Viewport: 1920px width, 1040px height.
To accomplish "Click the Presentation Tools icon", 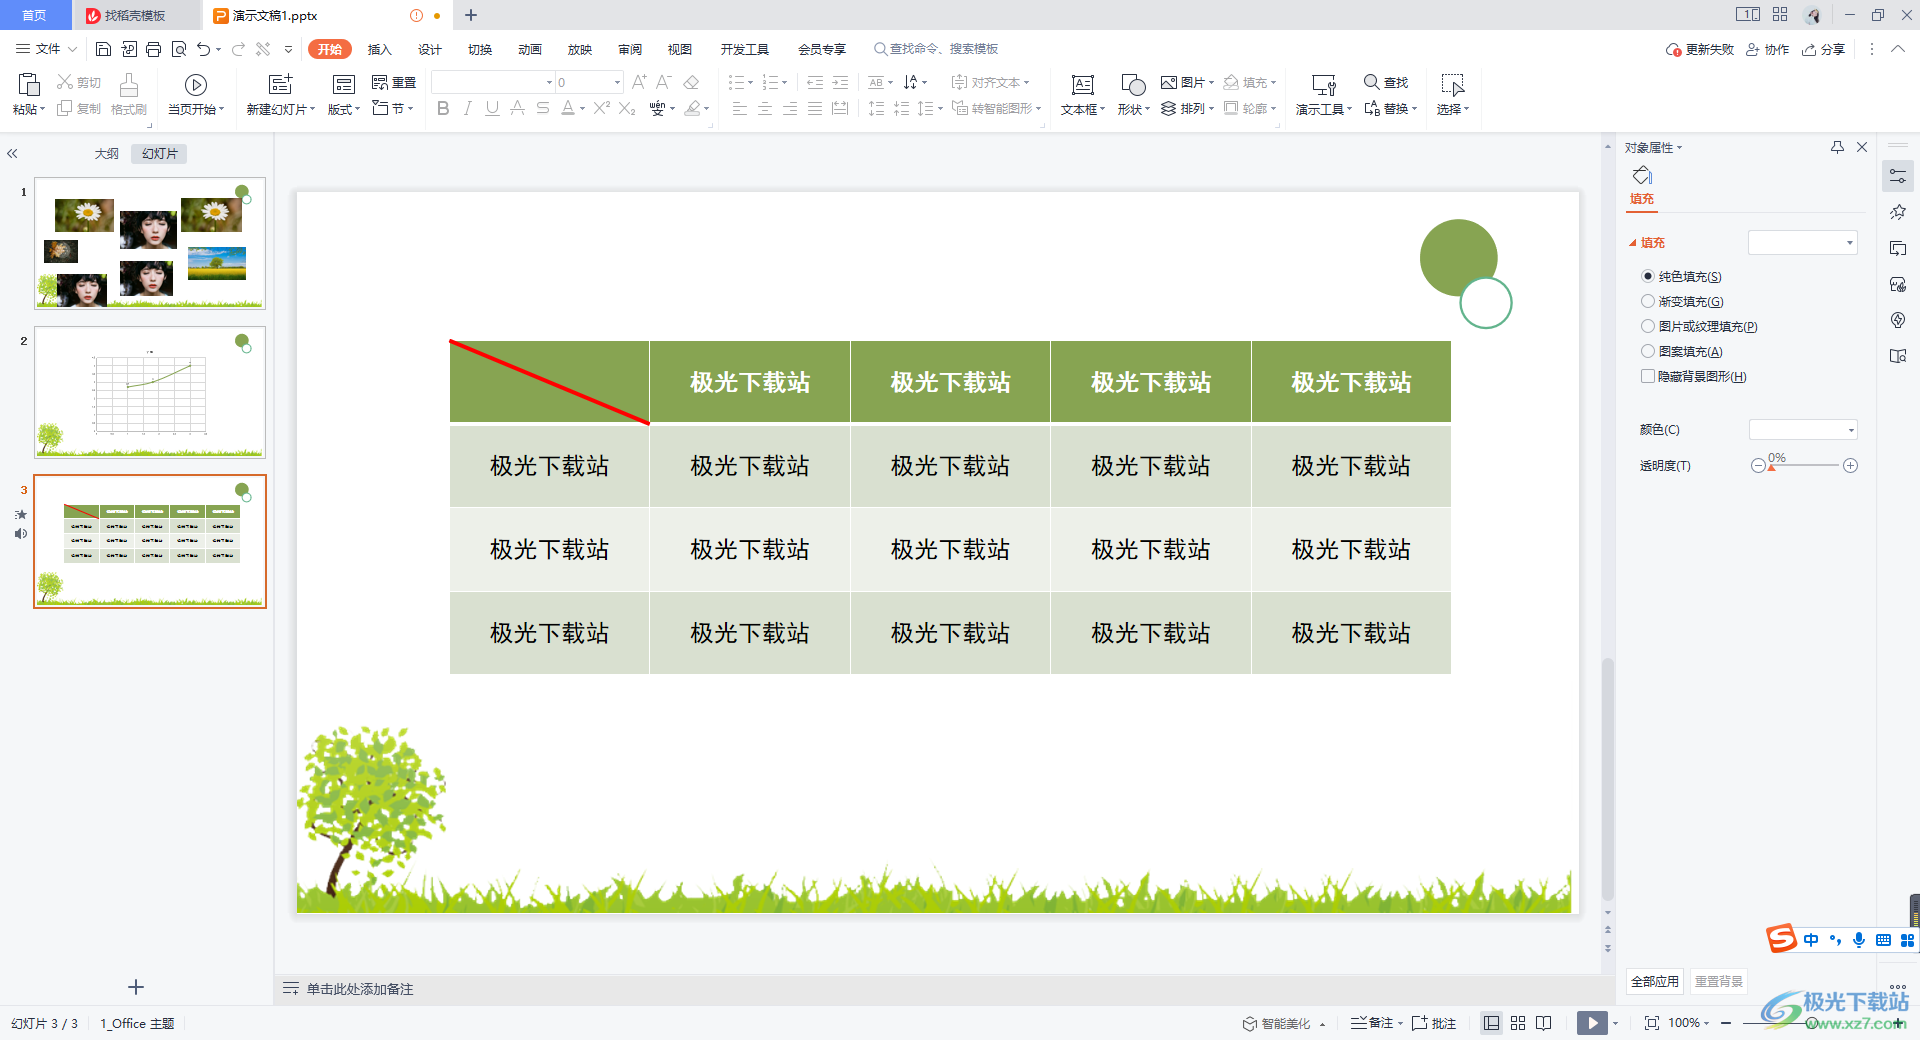I will click(x=1323, y=85).
